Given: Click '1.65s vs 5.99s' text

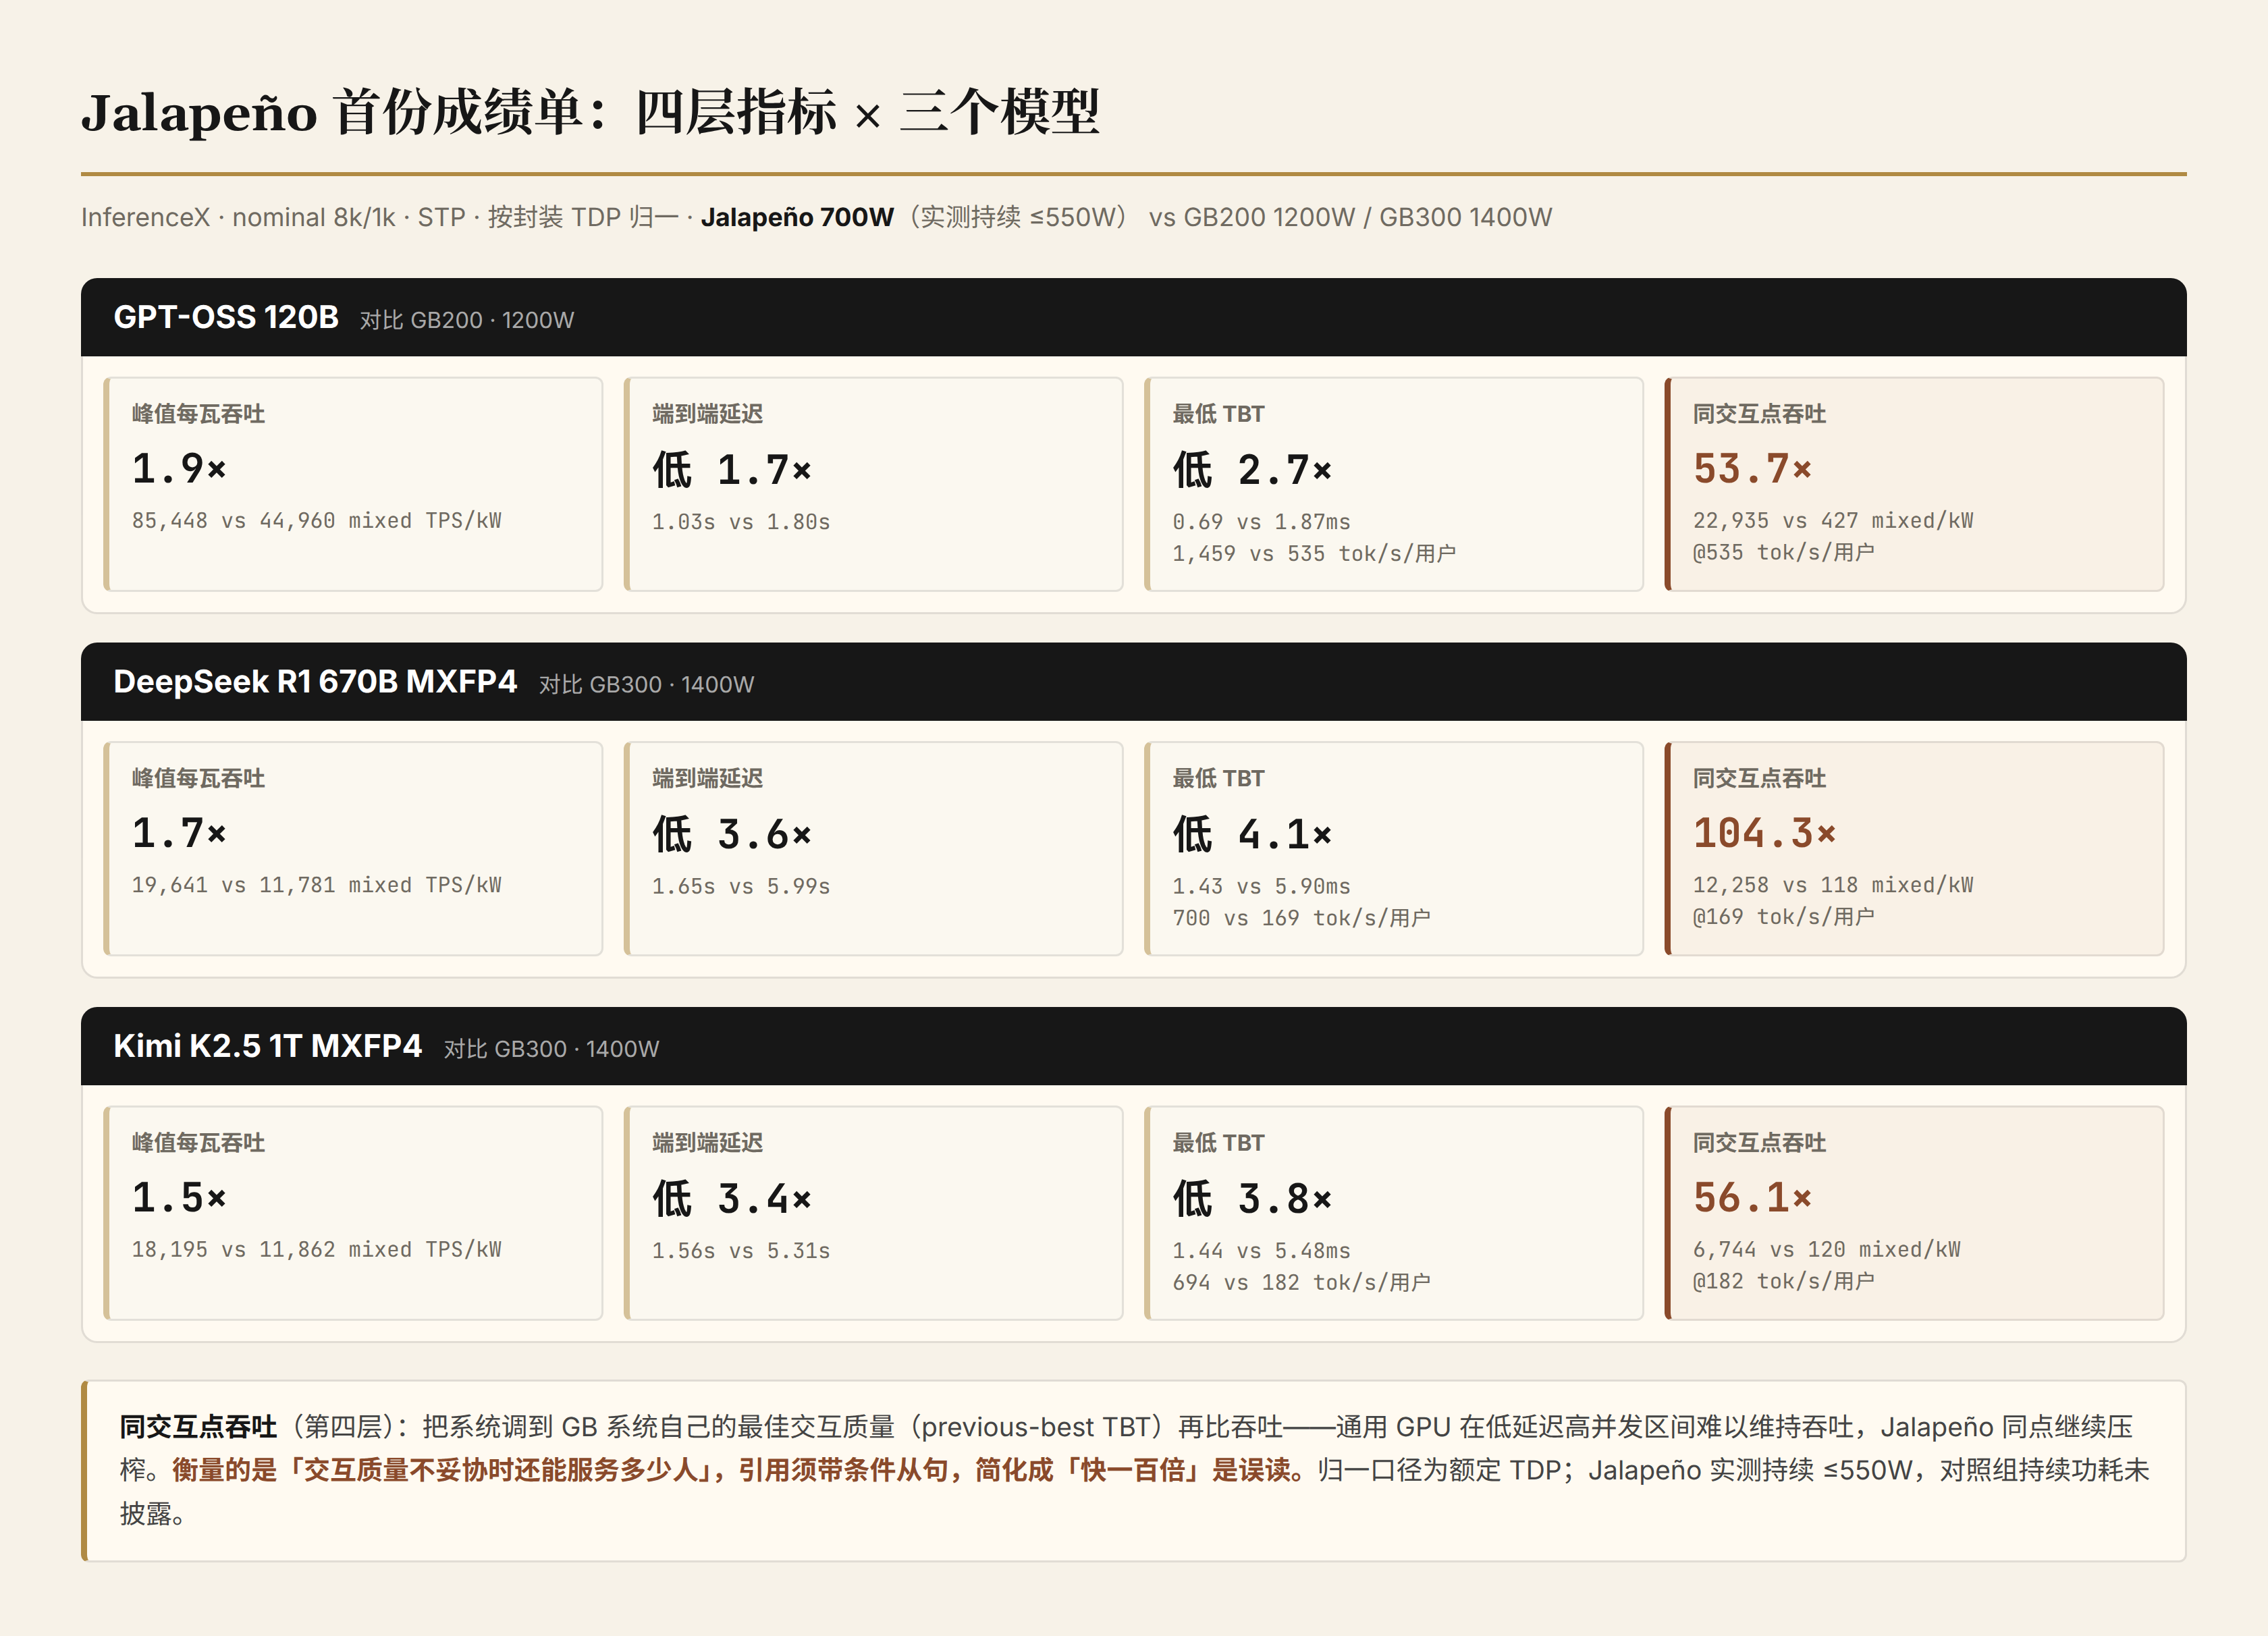Looking at the screenshot, I should [x=741, y=886].
